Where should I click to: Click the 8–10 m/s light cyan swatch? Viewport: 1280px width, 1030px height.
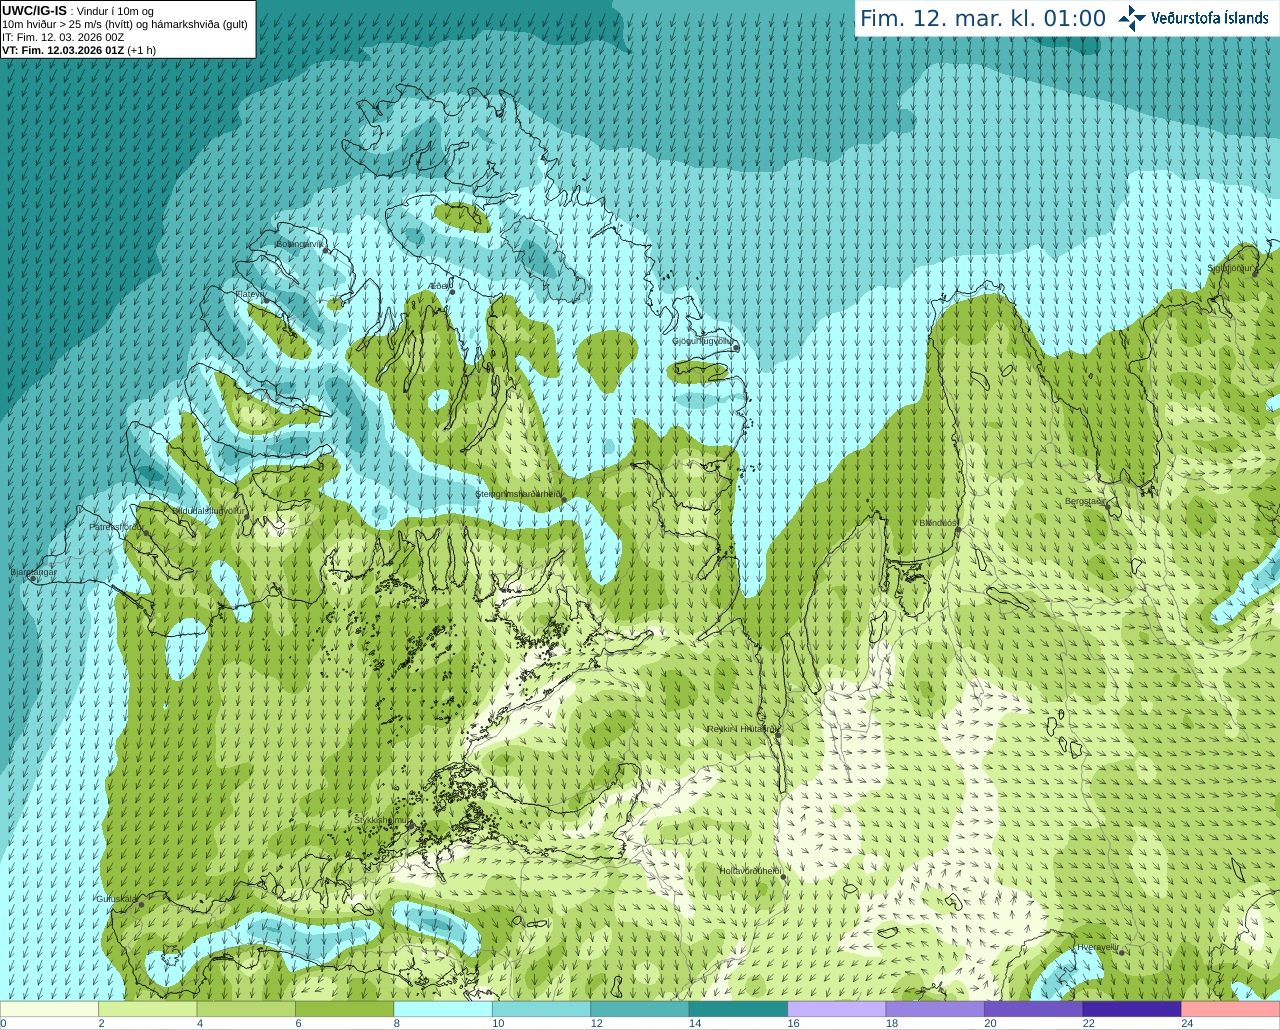(443, 1009)
